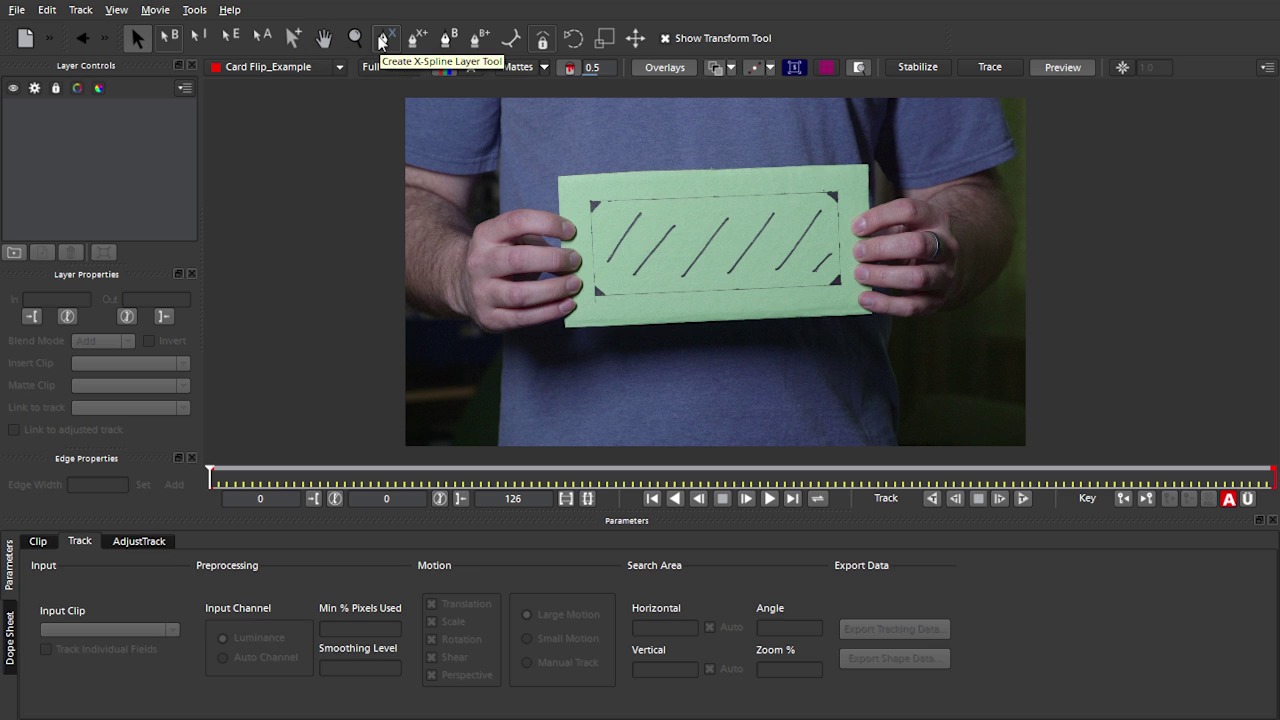The image size is (1280, 720).
Task: Click the magenta color swatch in view bar
Action: [826, 67]
